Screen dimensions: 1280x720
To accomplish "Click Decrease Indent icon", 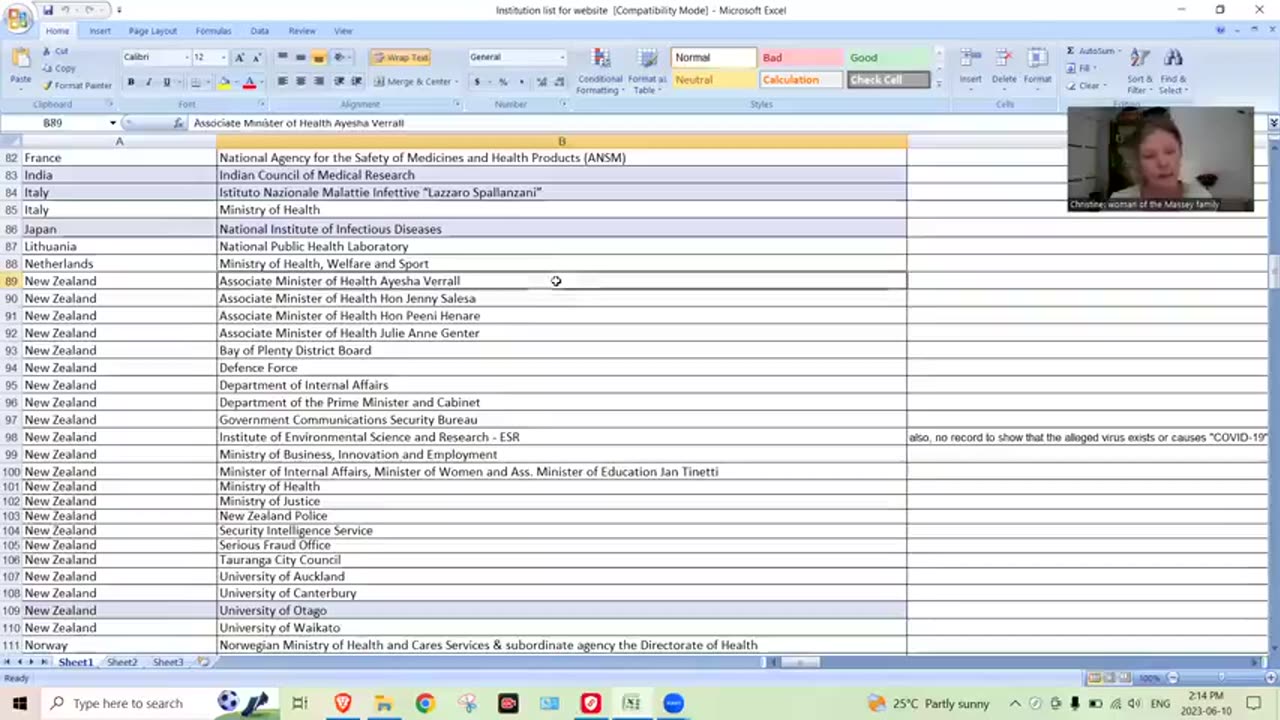I will (x=338, y=82).
